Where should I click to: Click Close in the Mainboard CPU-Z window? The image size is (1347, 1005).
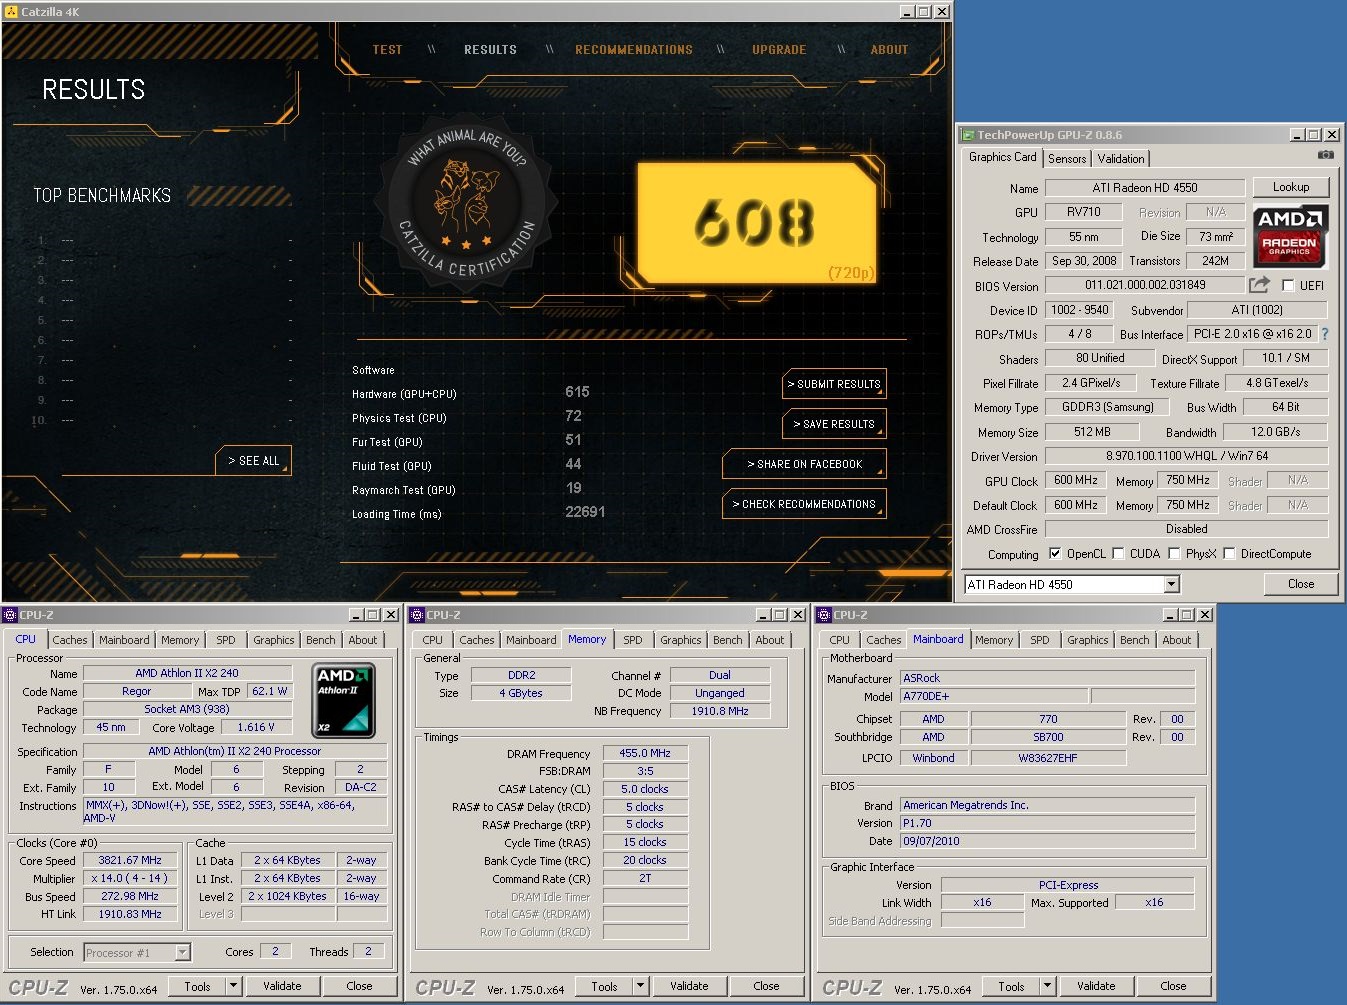click(x=1173, y=986)
